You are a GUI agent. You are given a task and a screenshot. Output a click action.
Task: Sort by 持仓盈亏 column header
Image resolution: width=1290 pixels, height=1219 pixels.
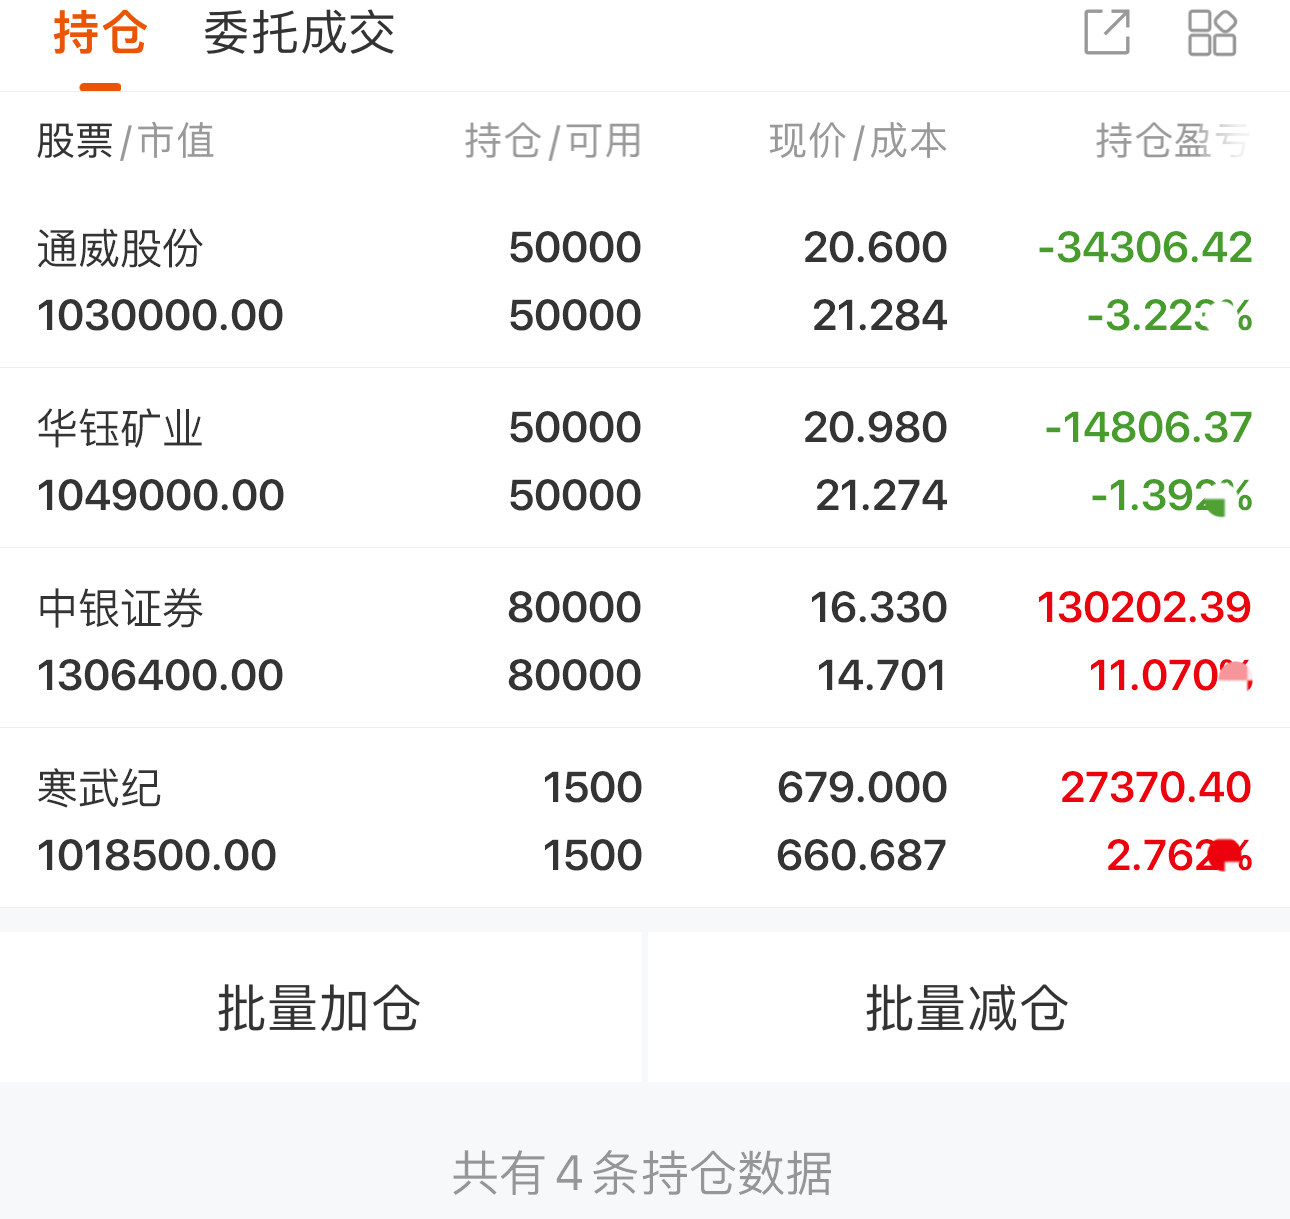(x=1172, y=141)
